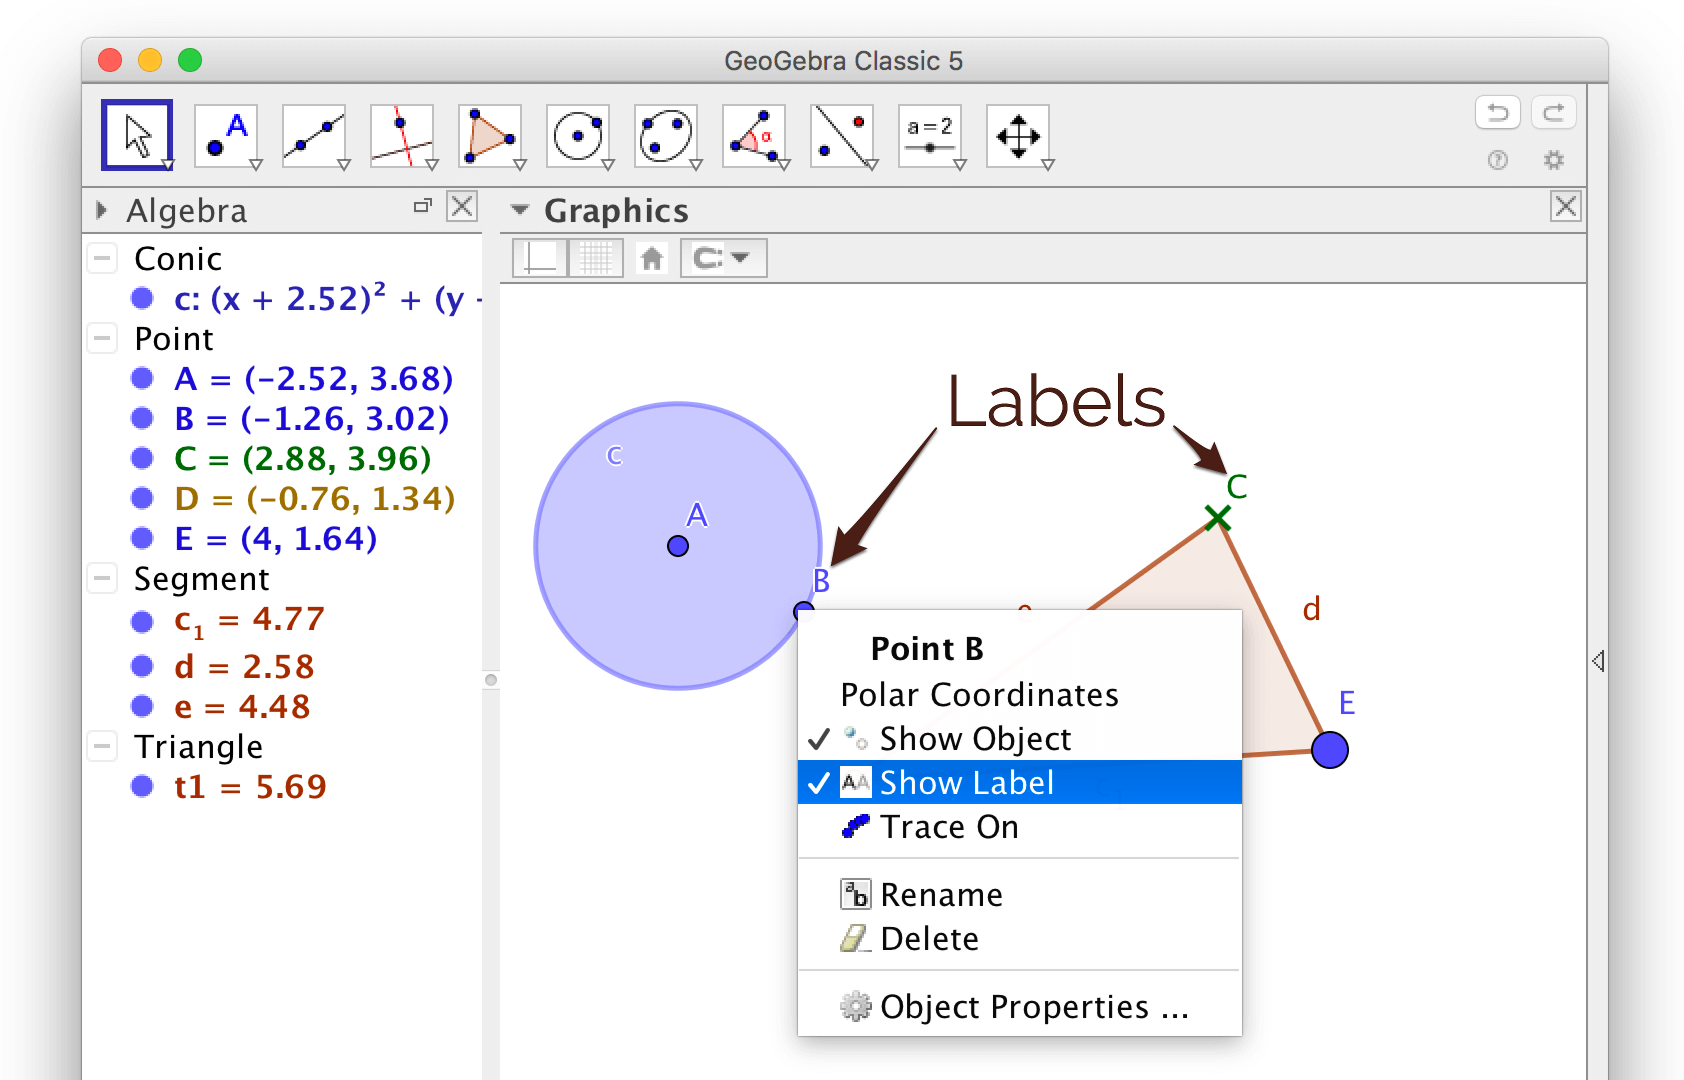The image size is (1684, 1080).
Task: Collapse the Conic category in Algebra
Action: (x=102, y=259)
